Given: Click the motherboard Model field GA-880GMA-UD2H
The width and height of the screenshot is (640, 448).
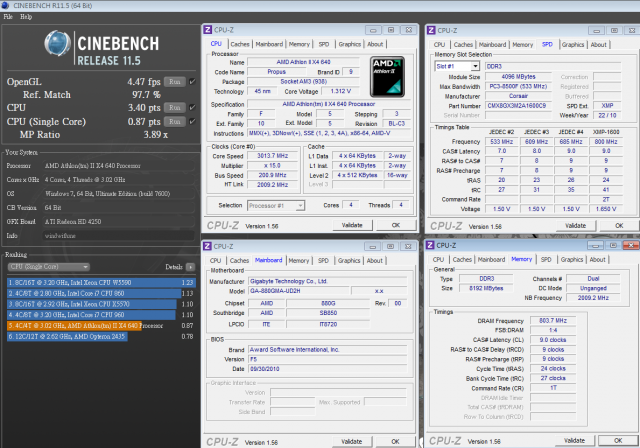Looking at the screenshot, I should [x=299, y=291].
